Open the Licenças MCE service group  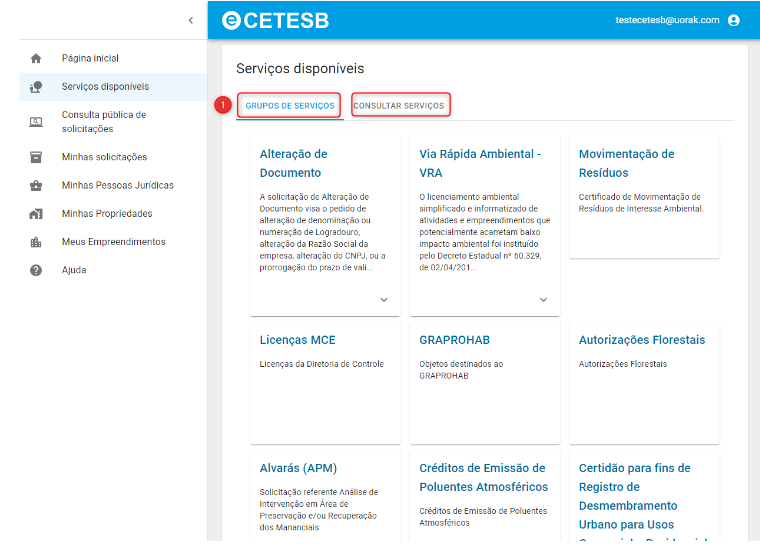[x=297, y=340]
